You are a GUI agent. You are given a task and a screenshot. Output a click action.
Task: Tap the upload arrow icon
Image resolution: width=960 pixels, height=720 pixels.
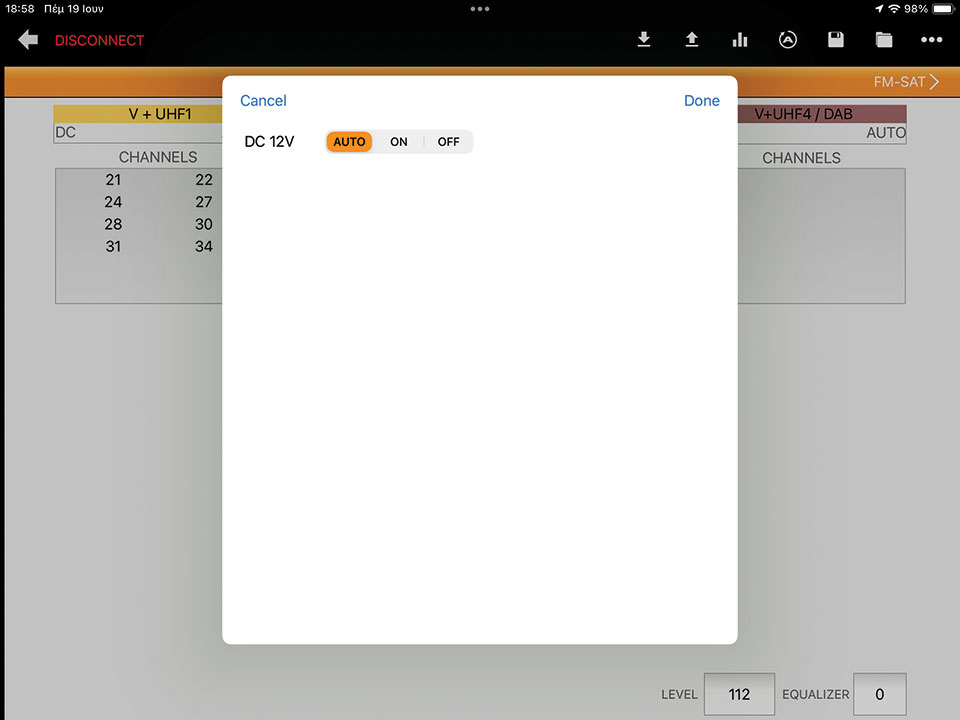click(691, 40)
